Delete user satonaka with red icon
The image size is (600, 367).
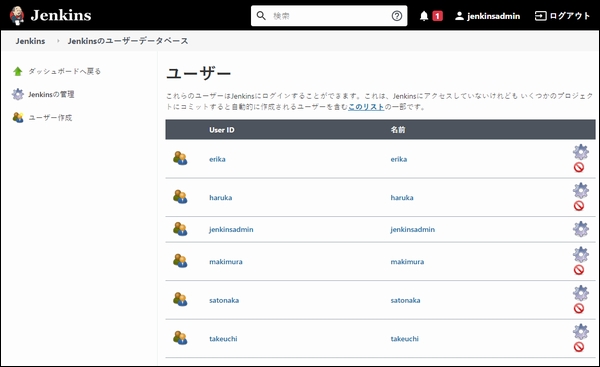pyautogui.click(x=579, y=308)
